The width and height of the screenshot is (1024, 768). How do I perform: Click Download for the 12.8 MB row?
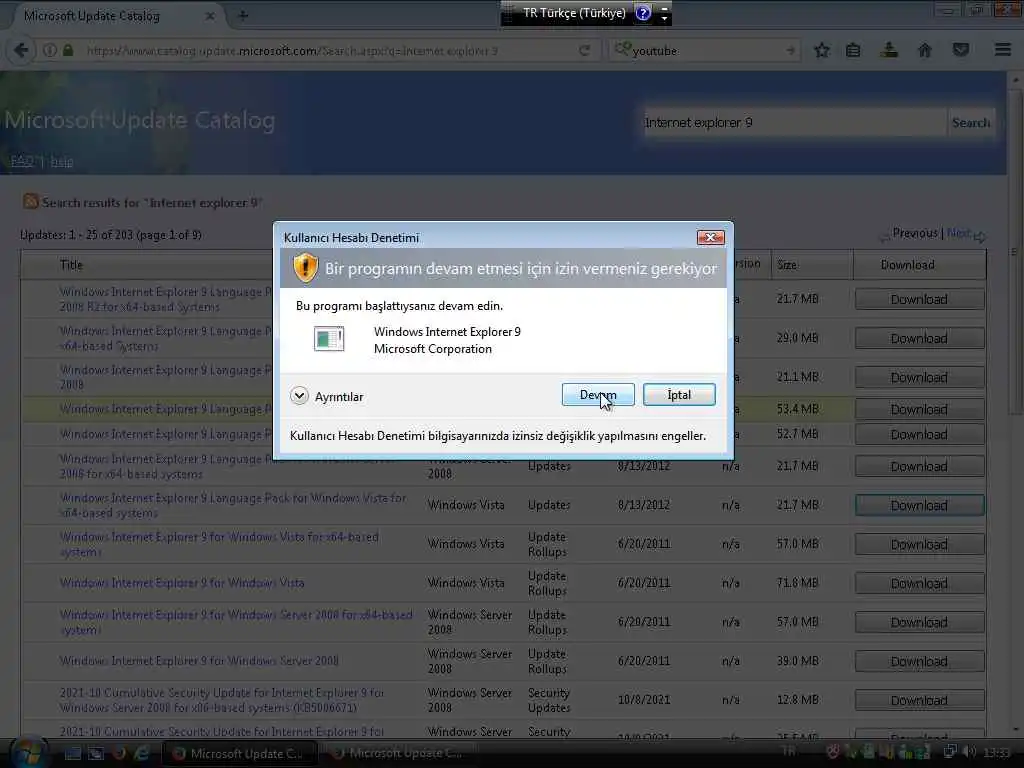point(920,700)
